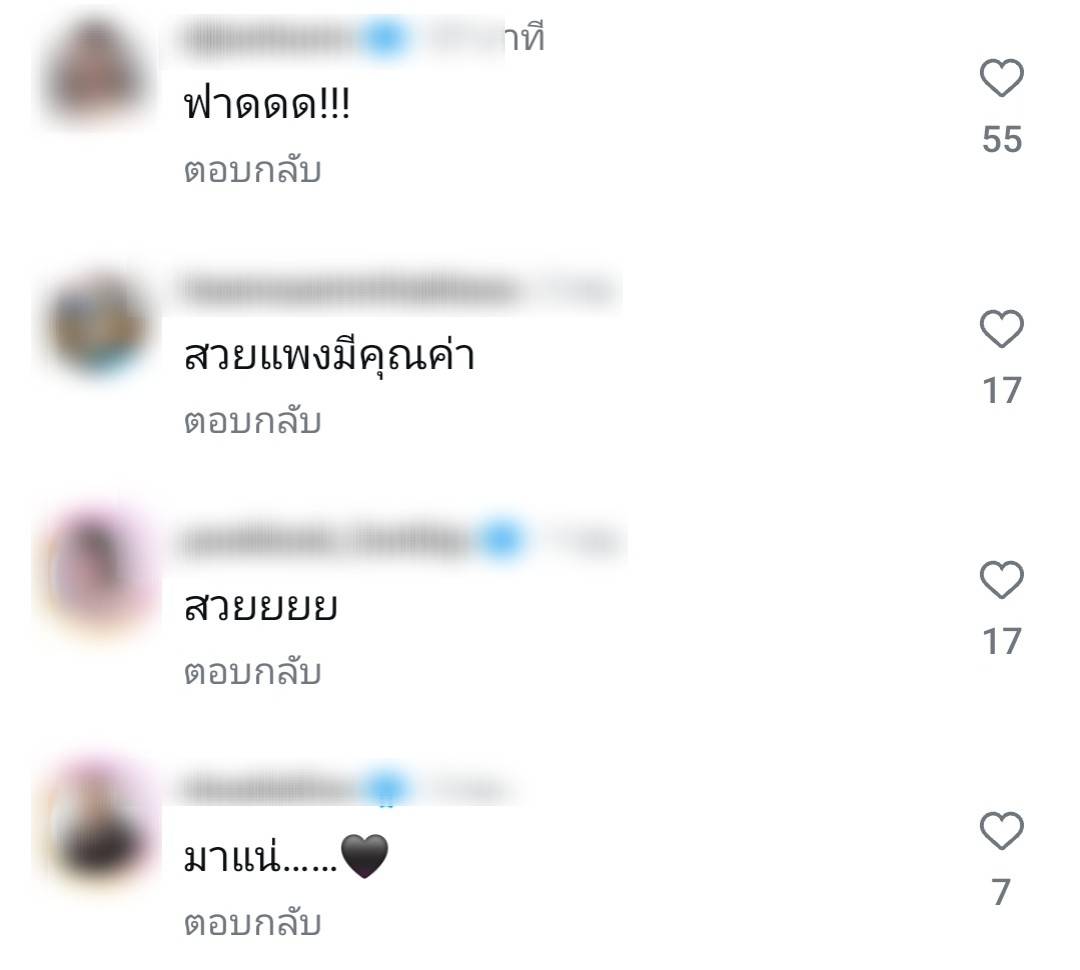View the 7 likes count
Image resolution: width=1080 pixels, height=970 pixels.
tap(1001, 891)
